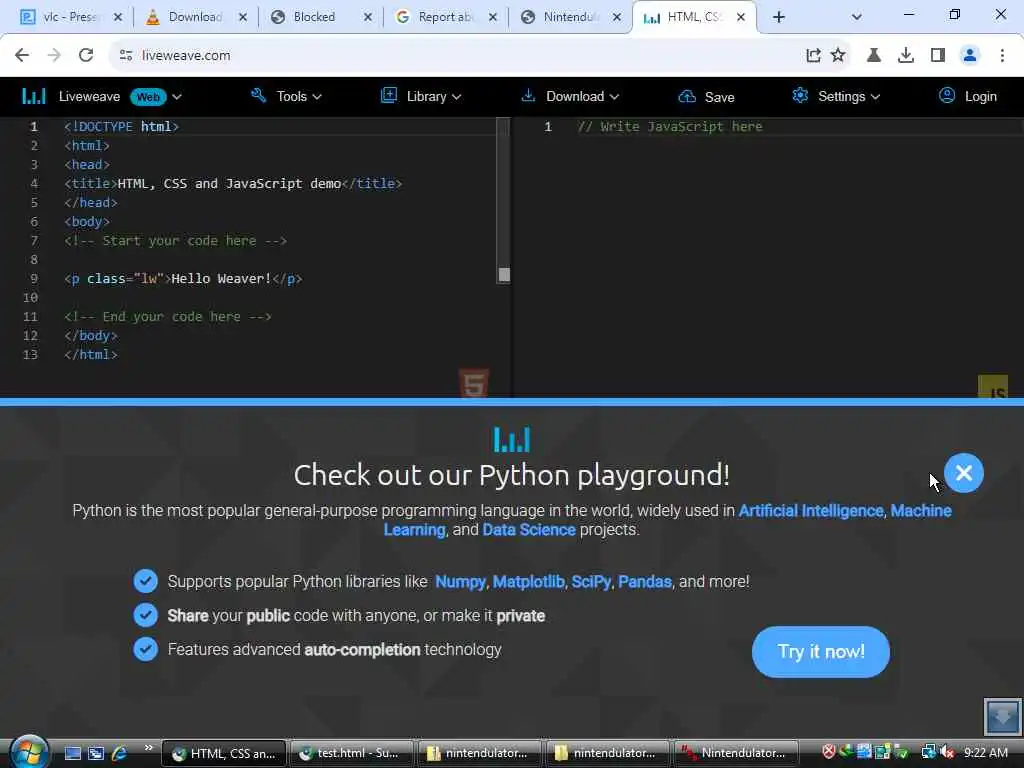
Task: Open the Download menu in Liveweave
Action: point(582,97)
